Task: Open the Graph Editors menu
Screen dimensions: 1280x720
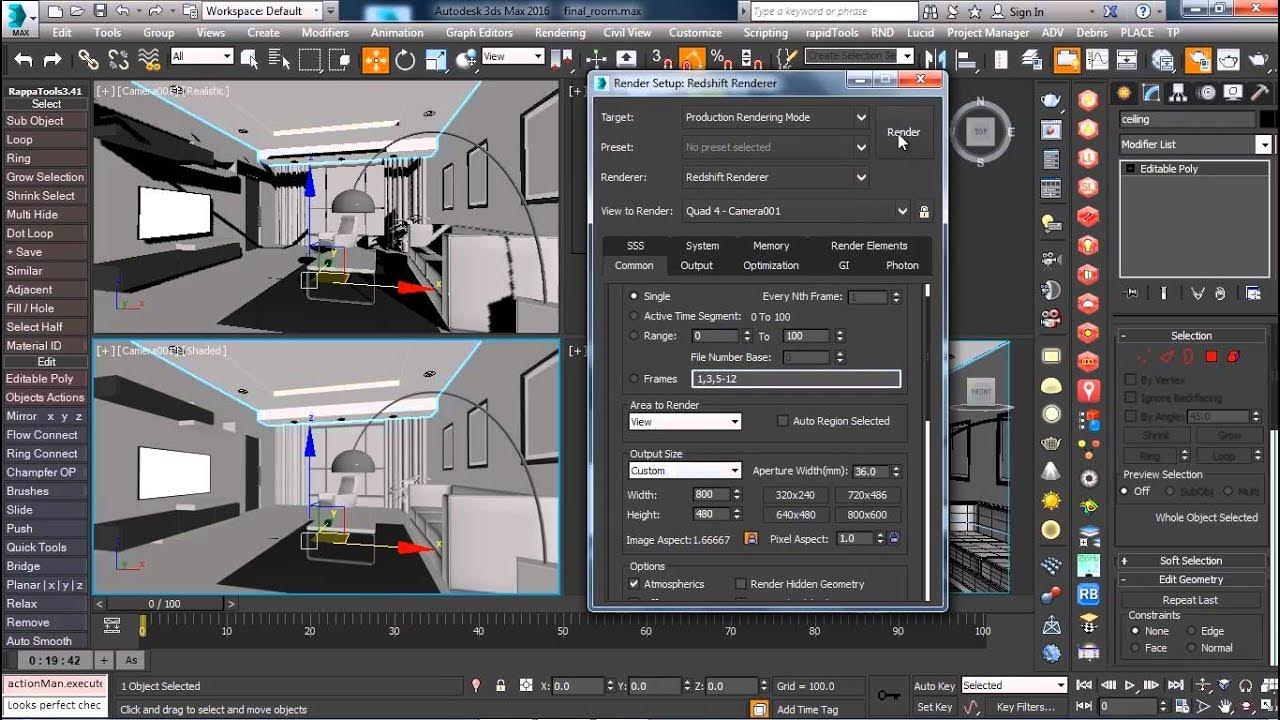Action: 479,33
